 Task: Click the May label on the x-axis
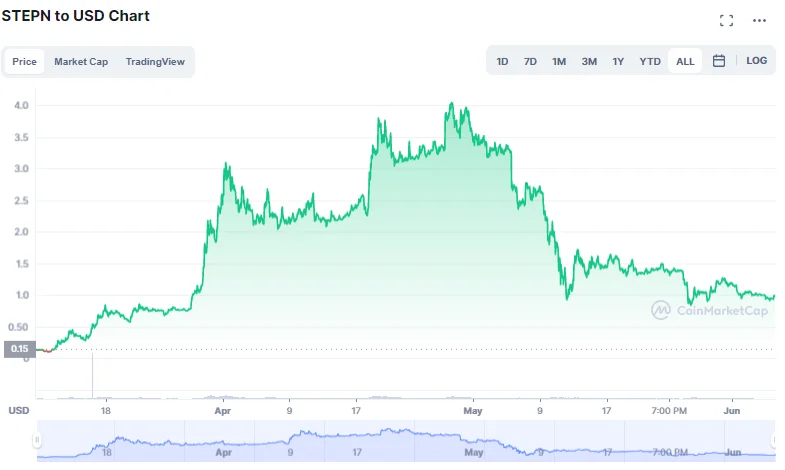(x=473, y=411)
